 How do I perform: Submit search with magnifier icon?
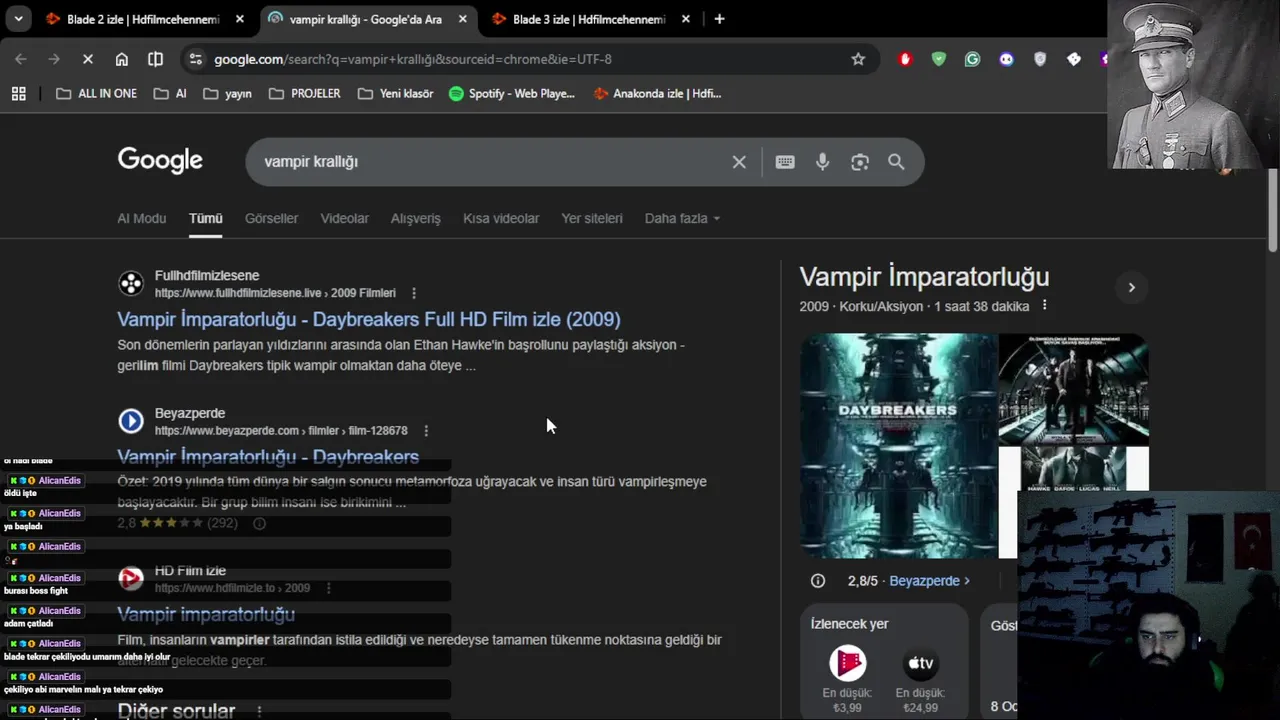896,162
